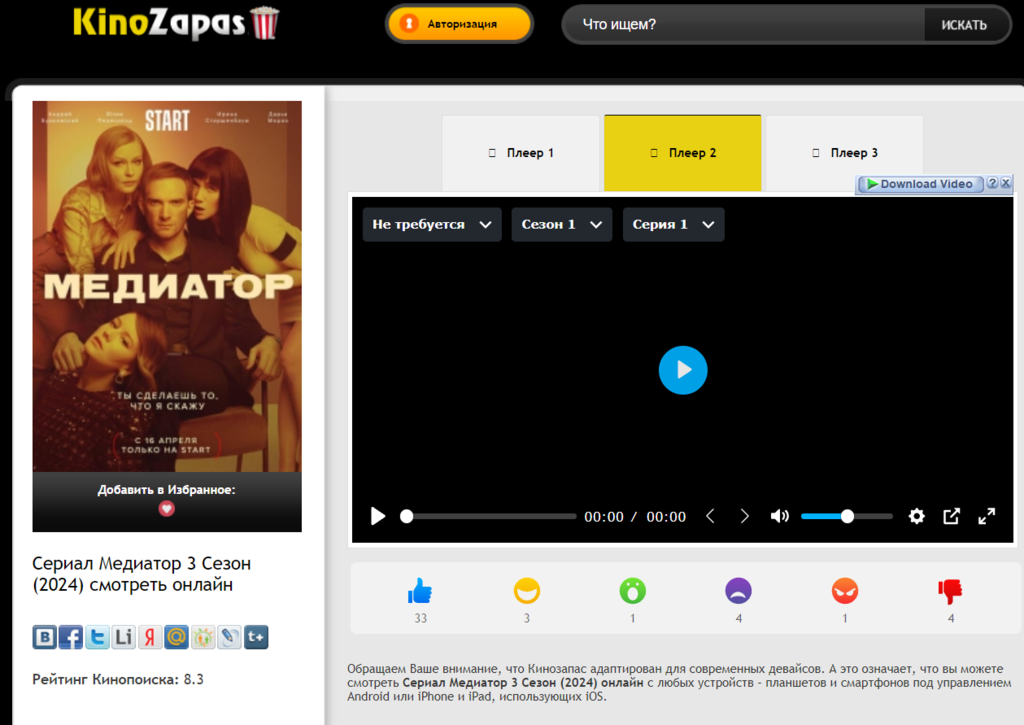Click the Рейтинг Кинопоиска: 8.3 text
Screen dimensions: 1024x725
118,679
